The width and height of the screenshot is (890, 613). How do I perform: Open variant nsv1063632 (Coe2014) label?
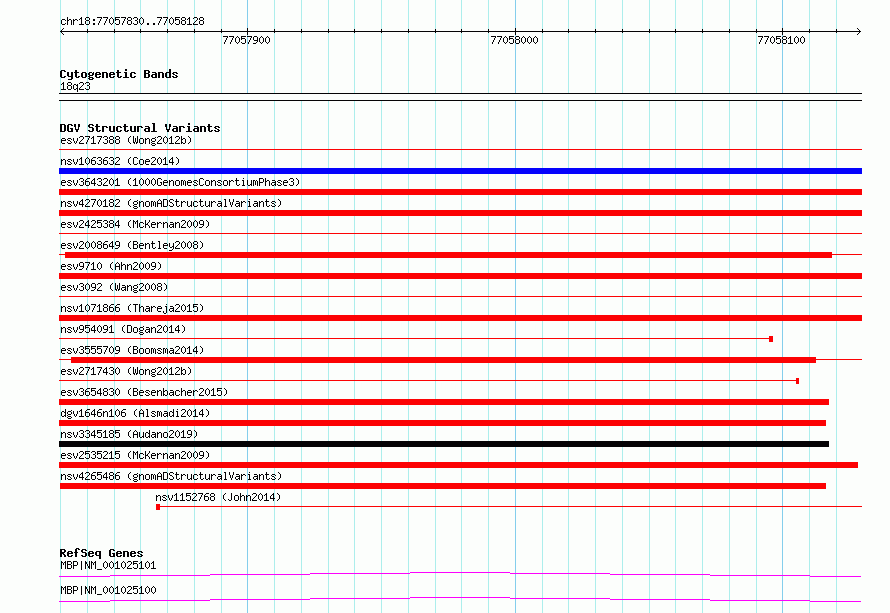pos(120,161)
